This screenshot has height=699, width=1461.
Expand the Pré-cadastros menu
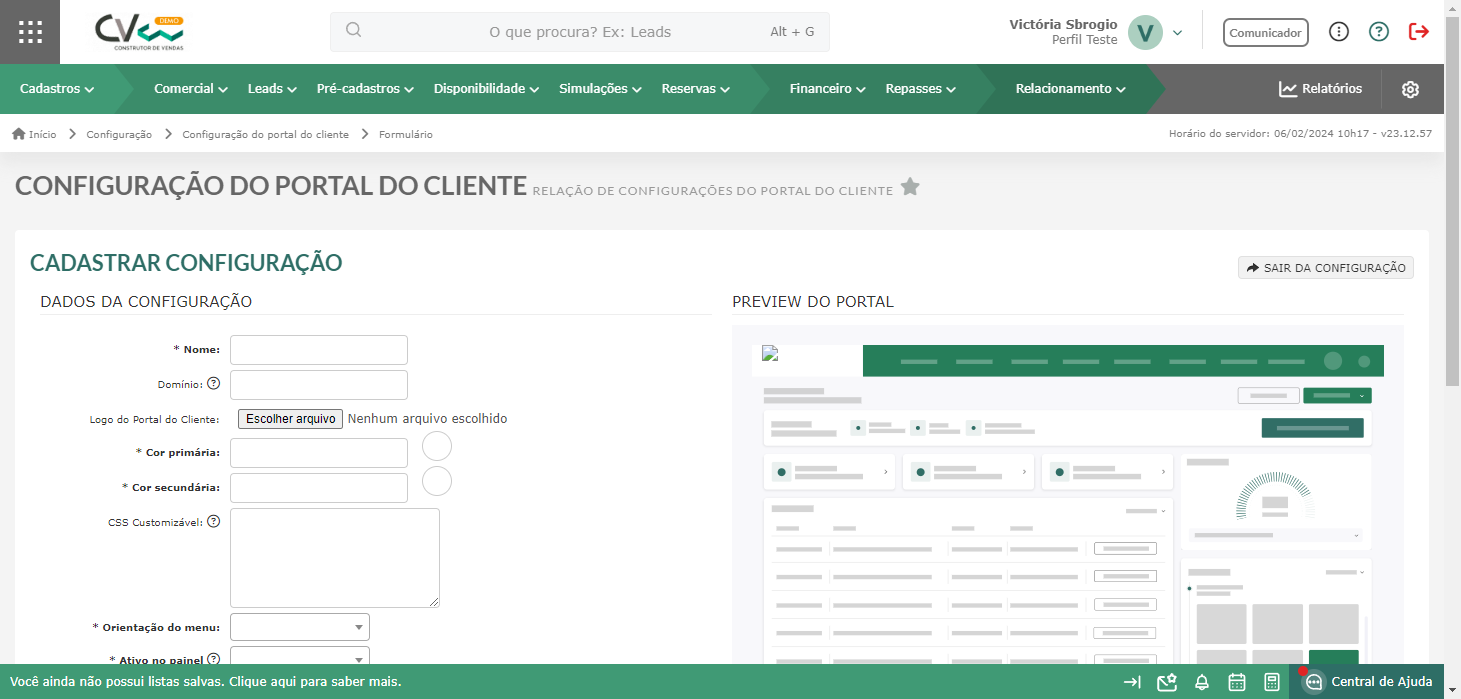pos(365,89)
